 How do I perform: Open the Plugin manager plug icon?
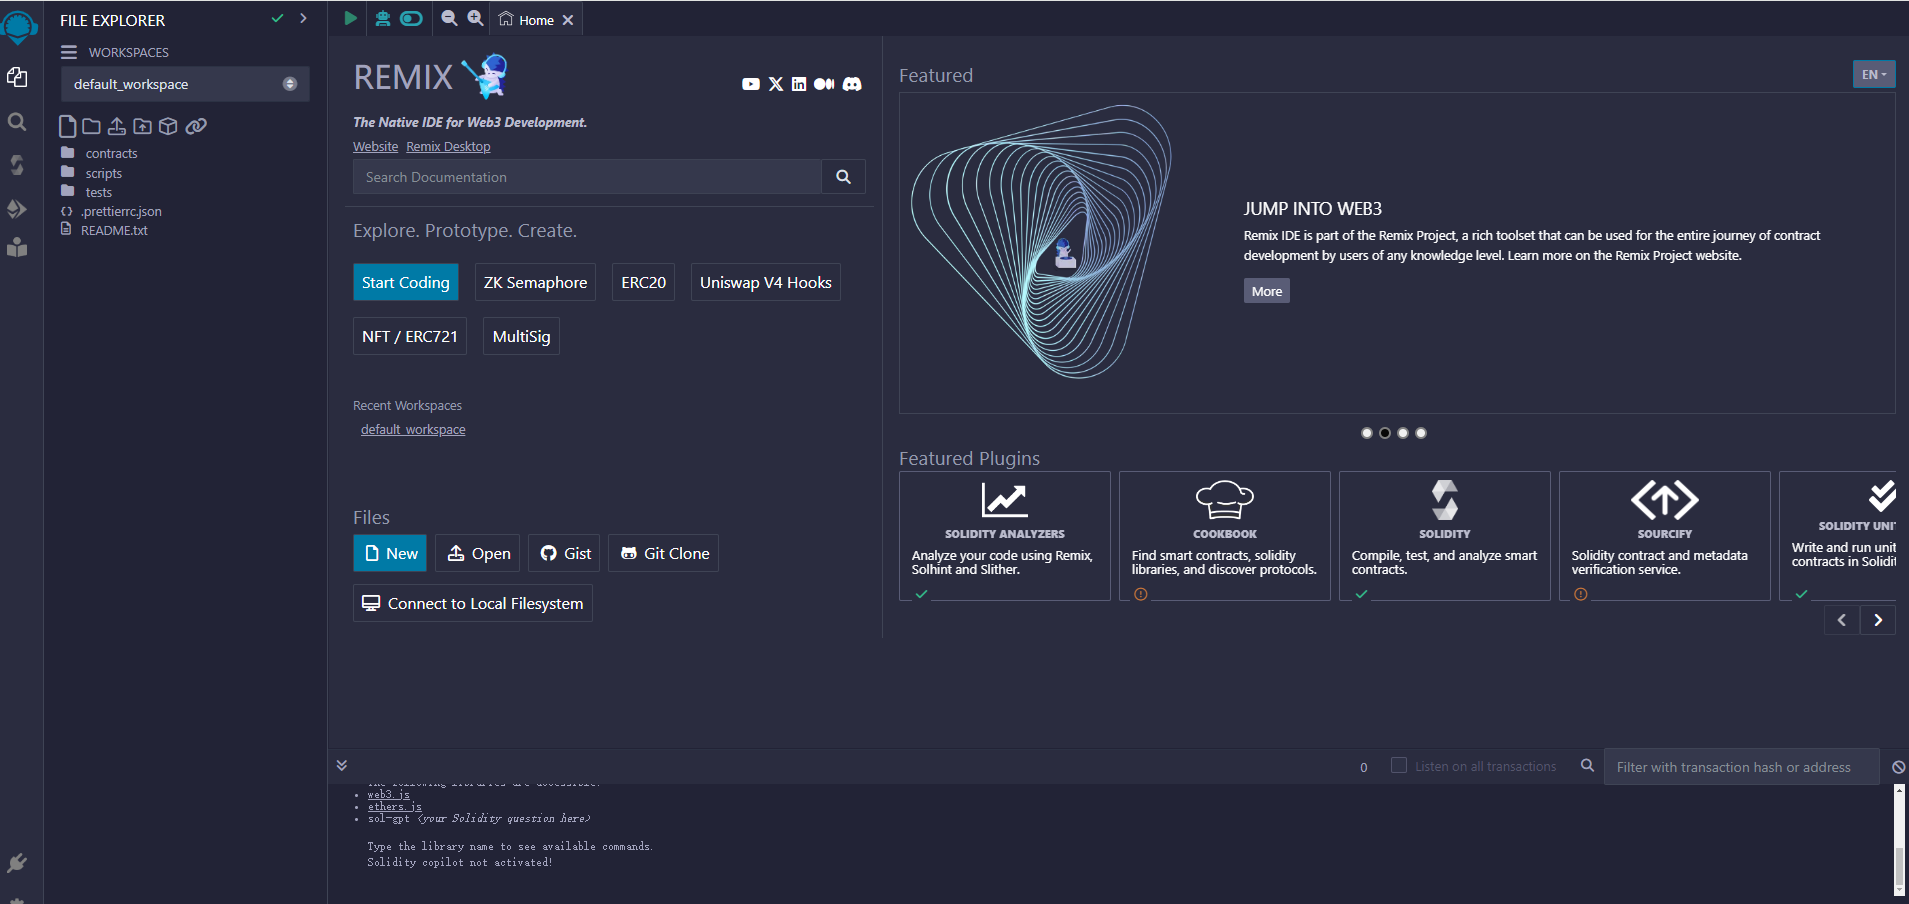(17, 862)
